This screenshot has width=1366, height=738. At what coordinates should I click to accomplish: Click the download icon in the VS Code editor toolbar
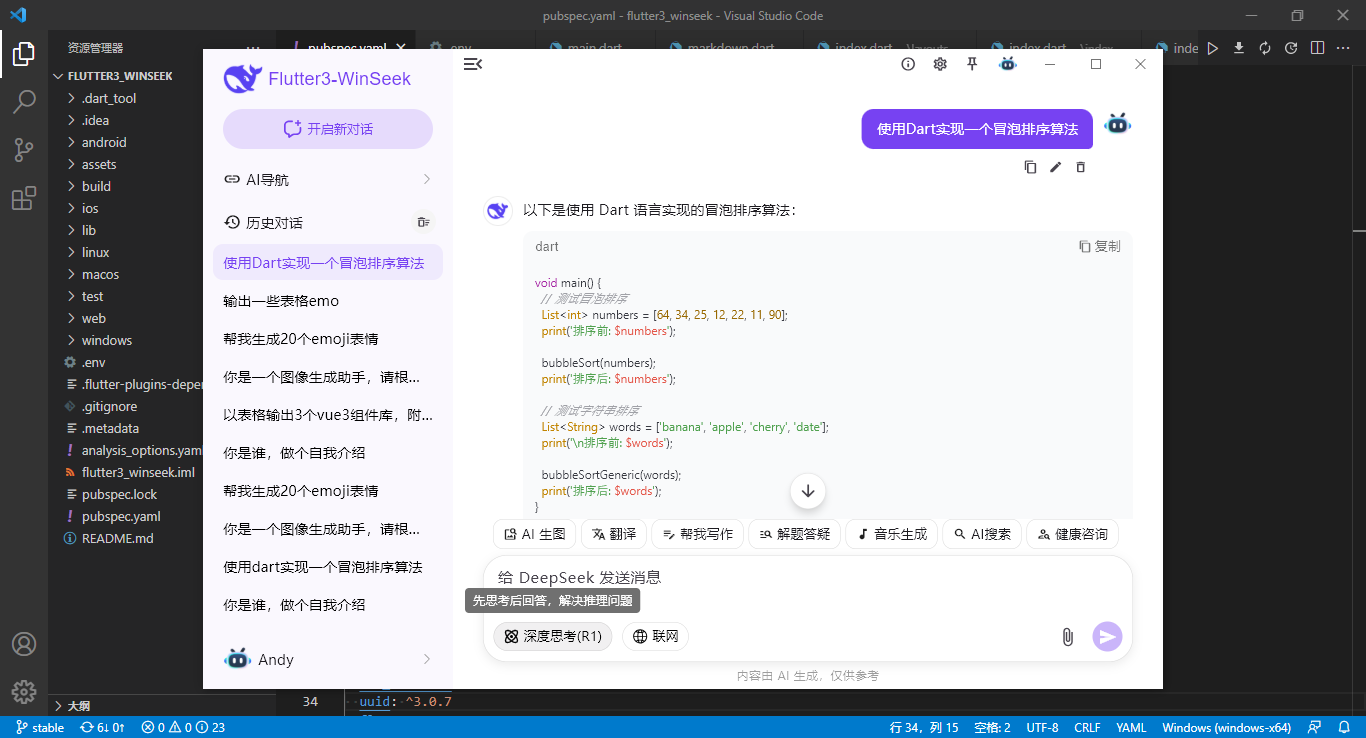1239,48
